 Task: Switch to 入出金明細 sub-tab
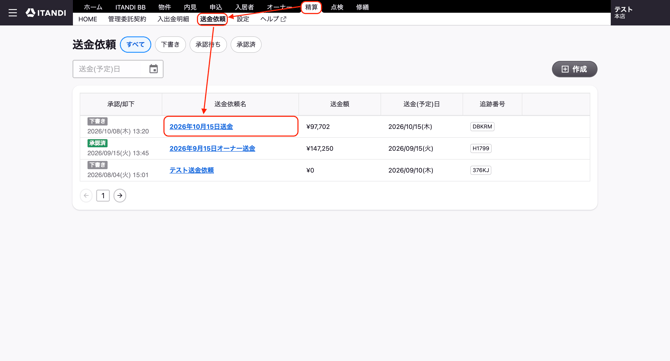click(x=173, y=19)
